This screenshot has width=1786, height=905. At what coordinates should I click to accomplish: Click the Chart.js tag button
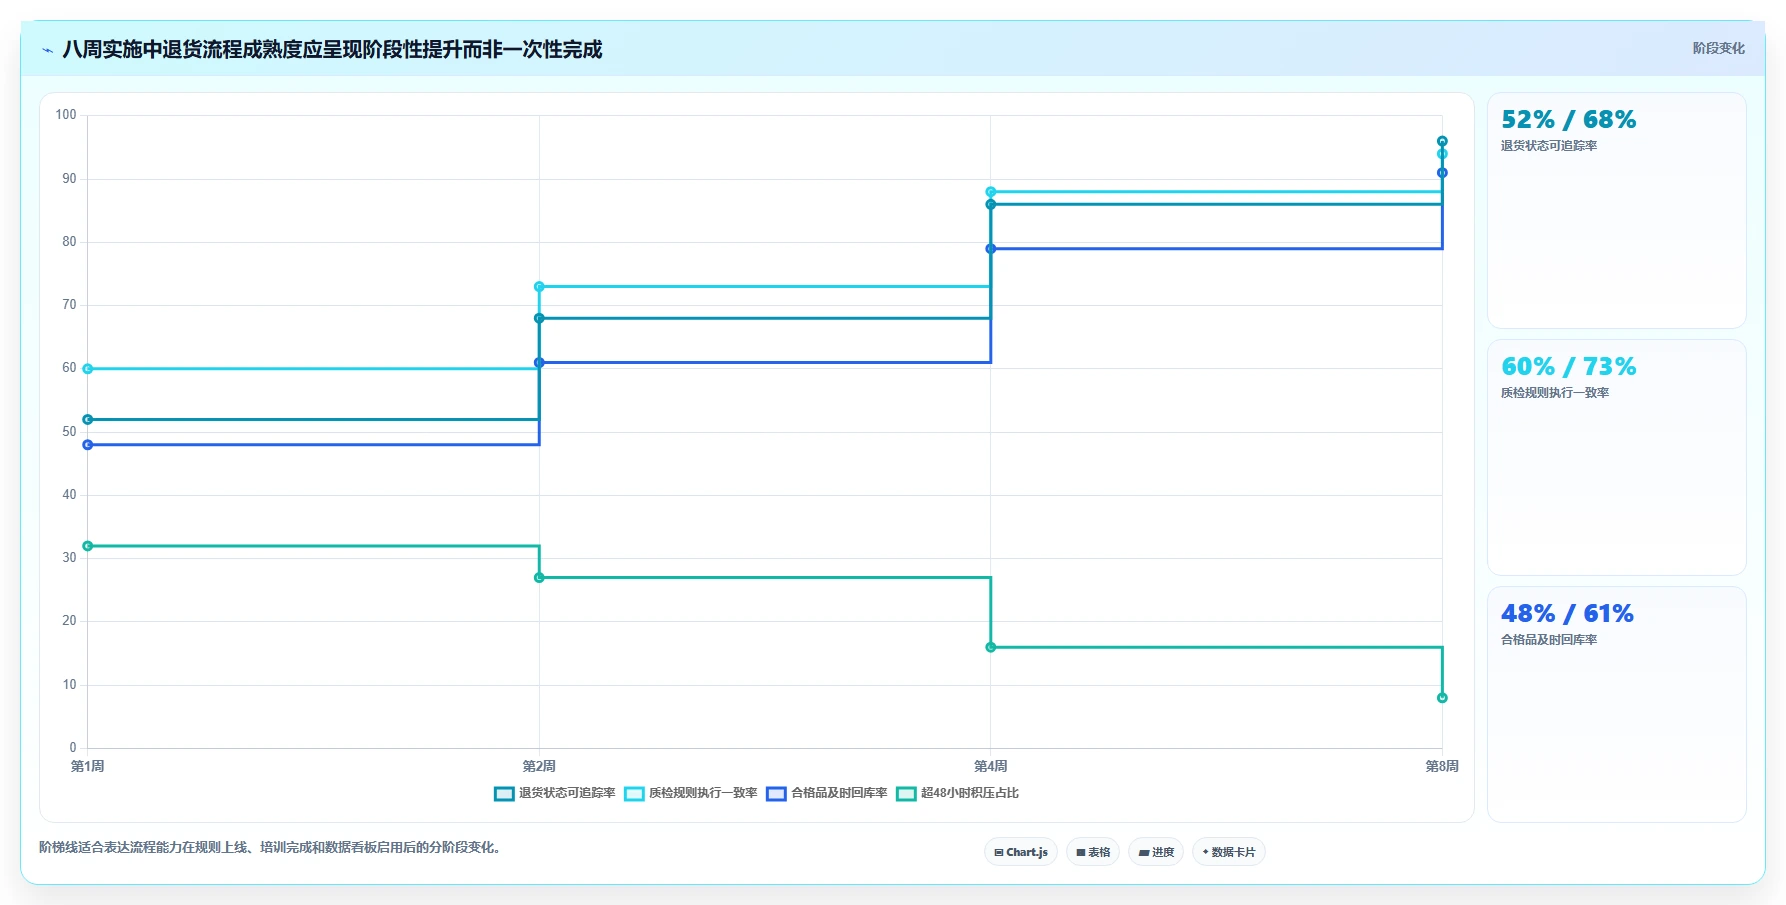coord(1021,852)
